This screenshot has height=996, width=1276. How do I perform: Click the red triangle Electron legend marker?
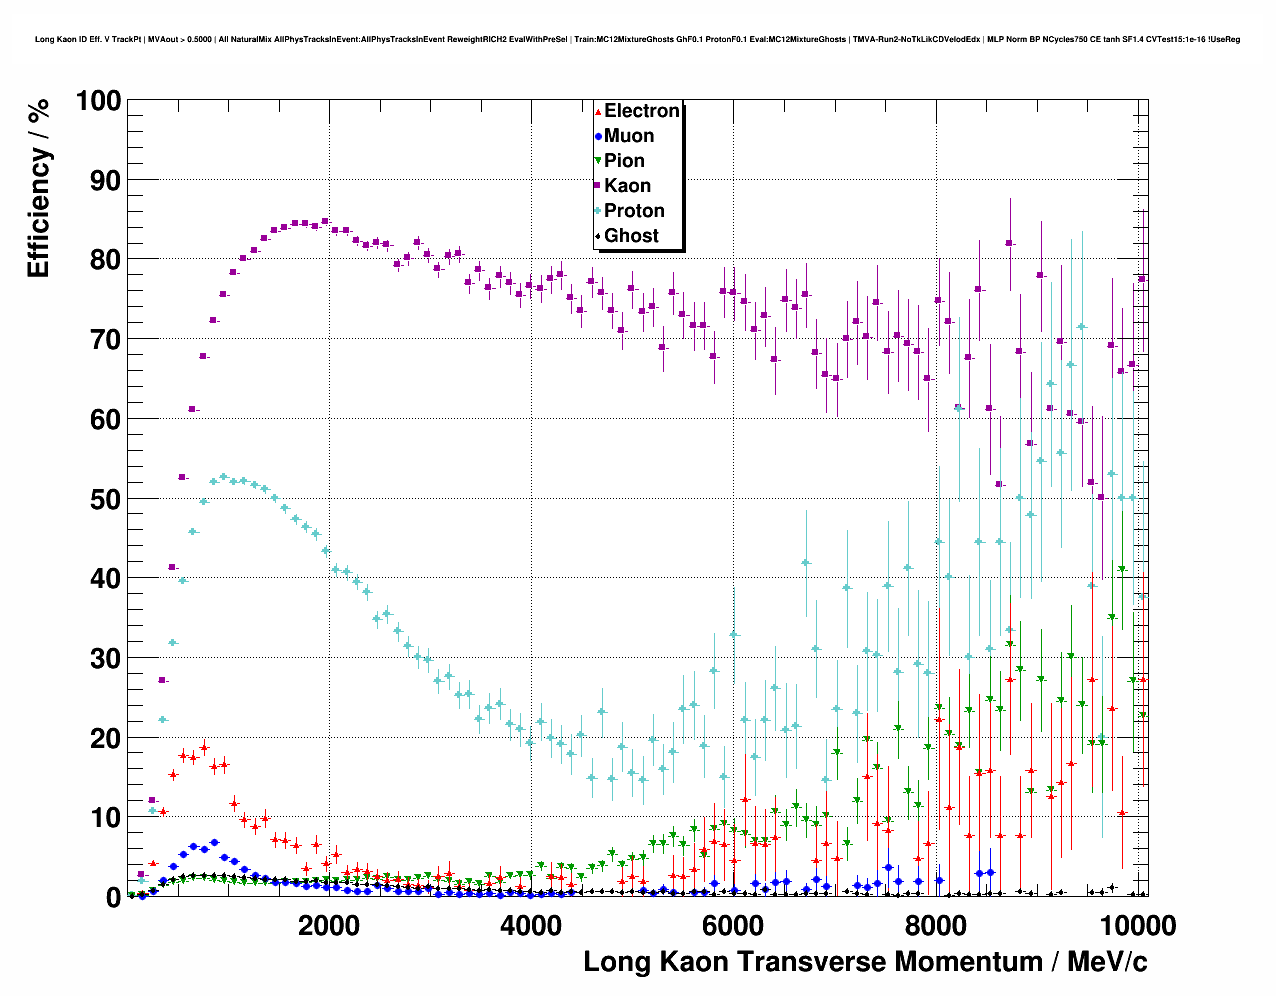pos(598,111)
